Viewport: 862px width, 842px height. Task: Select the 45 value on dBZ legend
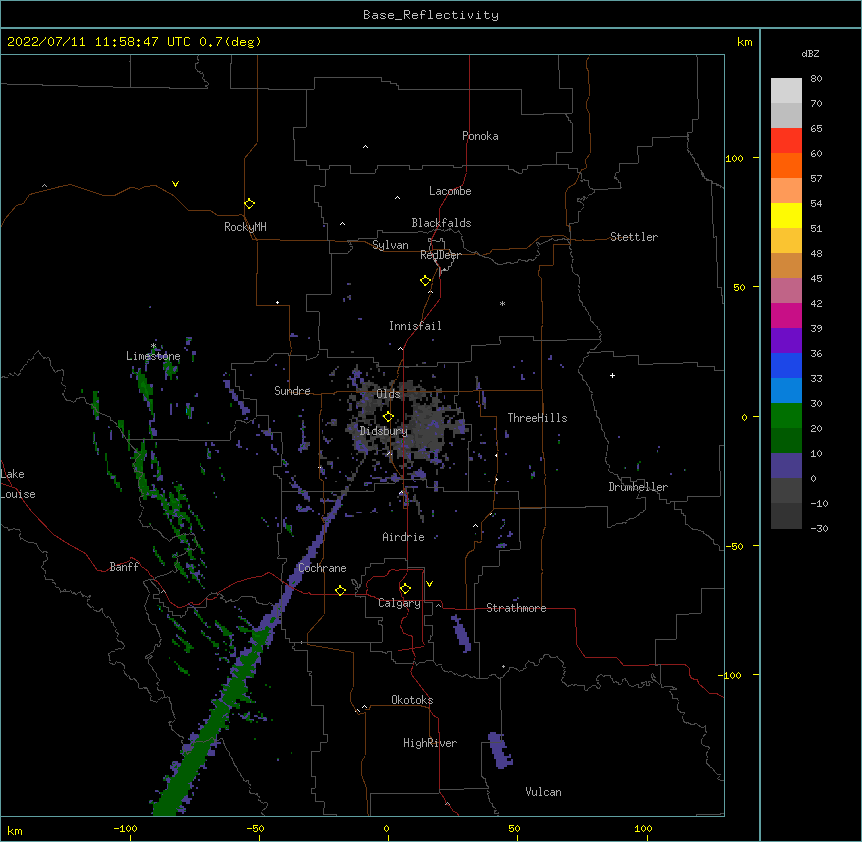point(816,278)
